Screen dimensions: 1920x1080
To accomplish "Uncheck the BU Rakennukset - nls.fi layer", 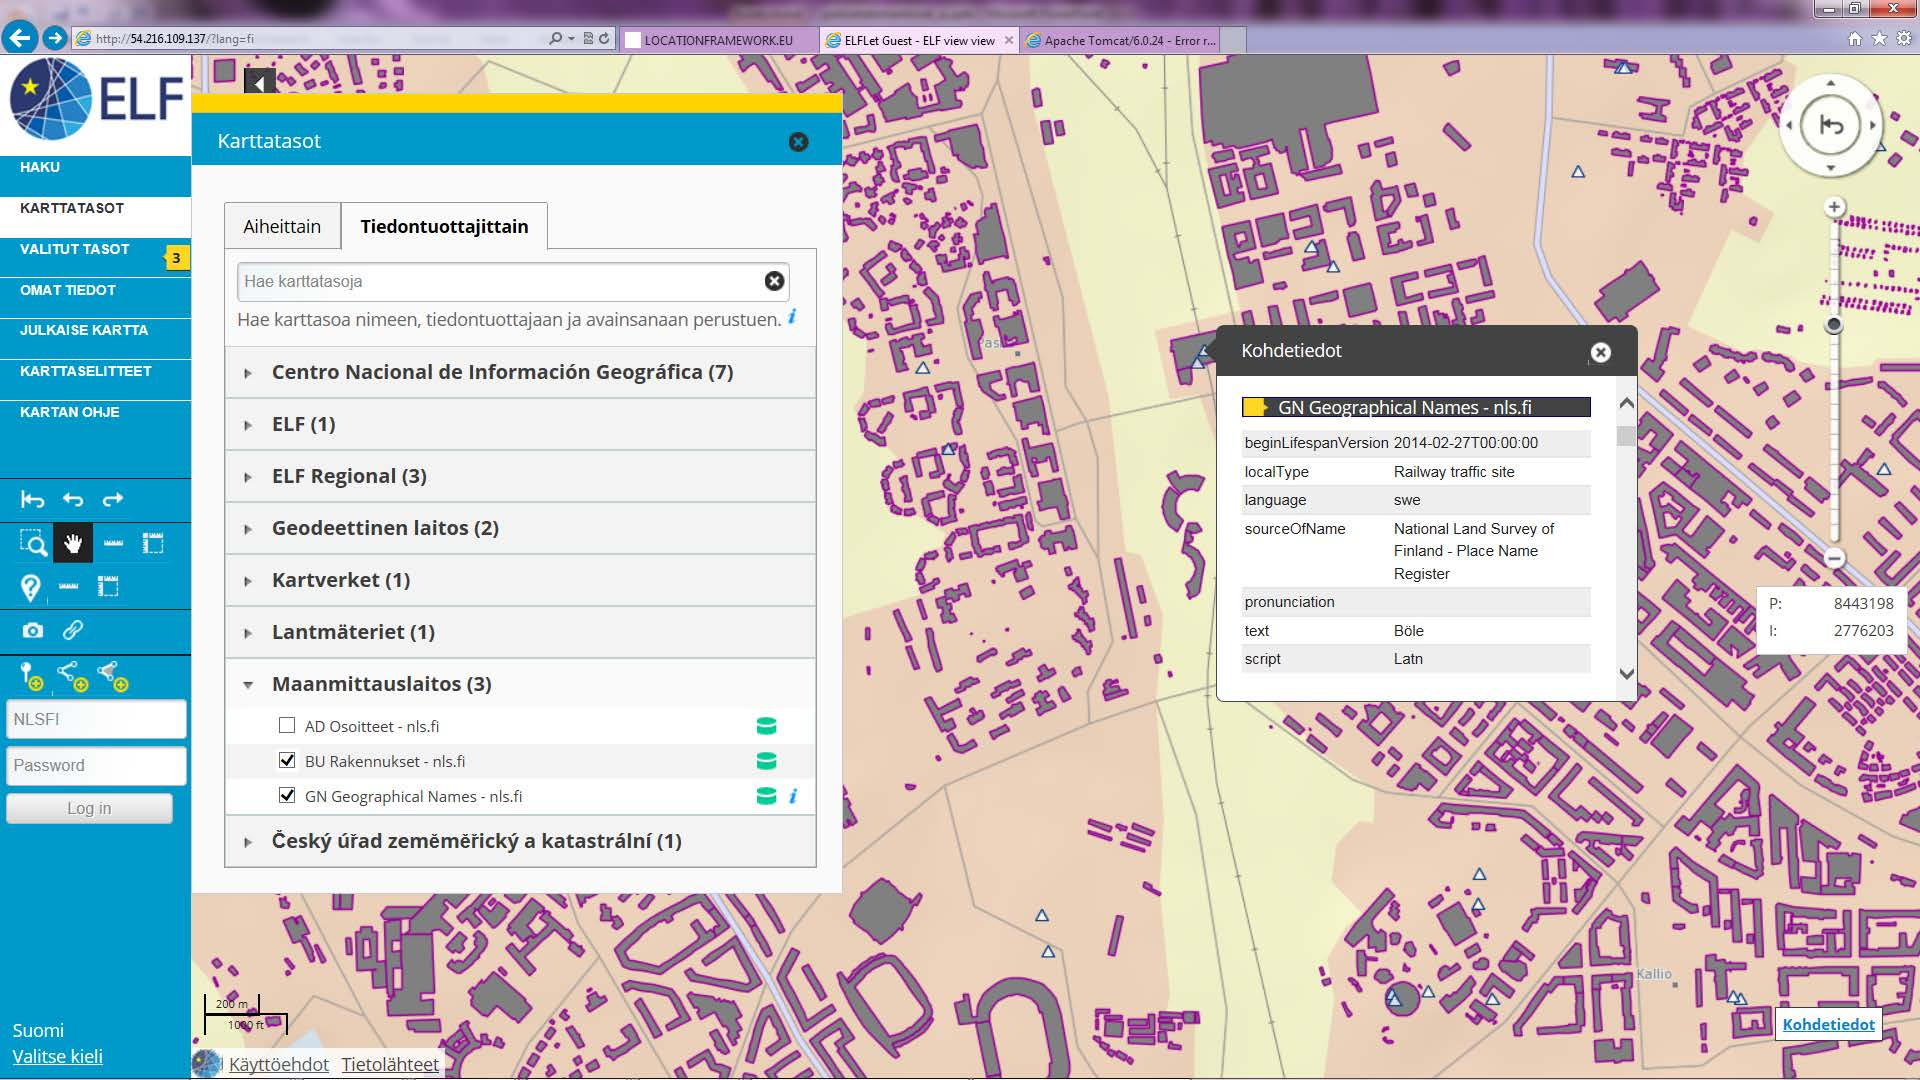I will click(x=287, y=760).
